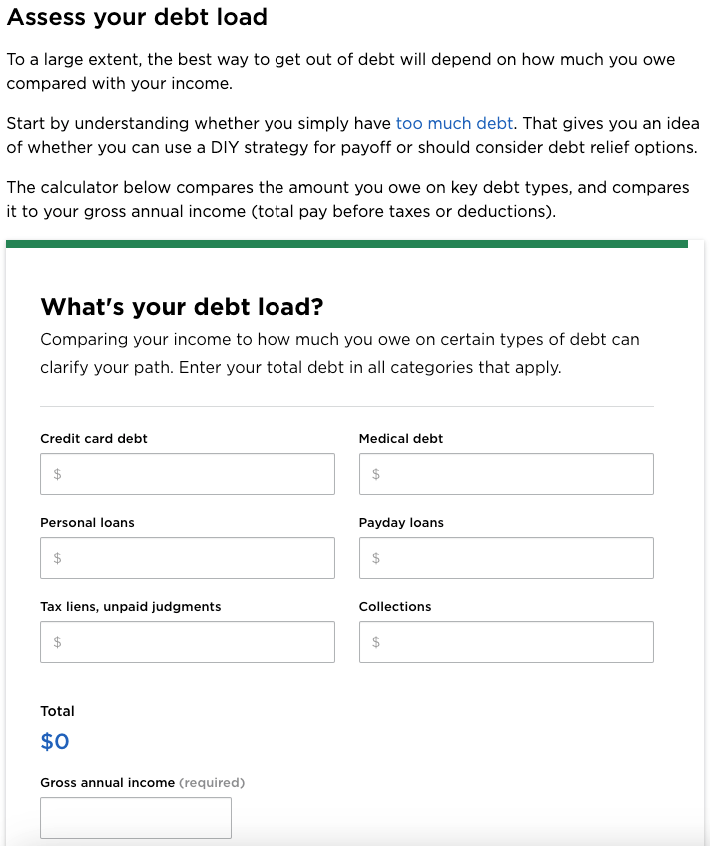
Task: Focus the Tax liens, unpaid judgments field
Action: pos(187,642)
